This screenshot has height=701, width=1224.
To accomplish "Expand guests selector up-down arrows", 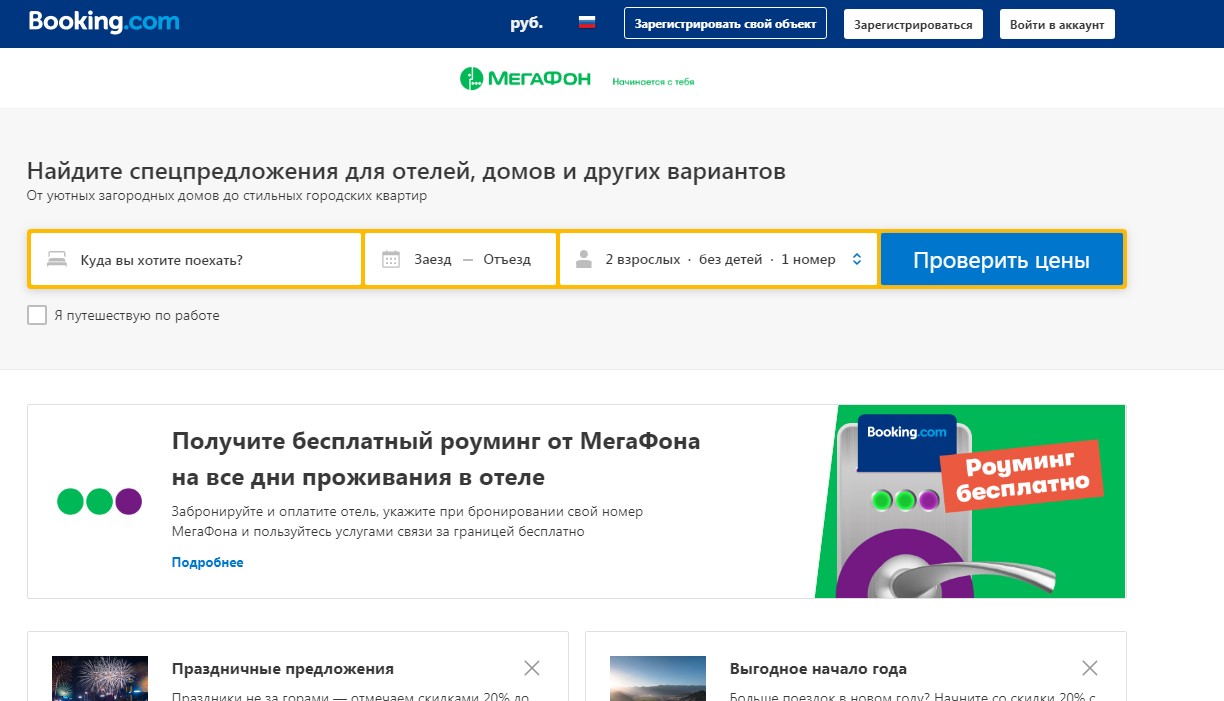I will (x=857, y=260).
